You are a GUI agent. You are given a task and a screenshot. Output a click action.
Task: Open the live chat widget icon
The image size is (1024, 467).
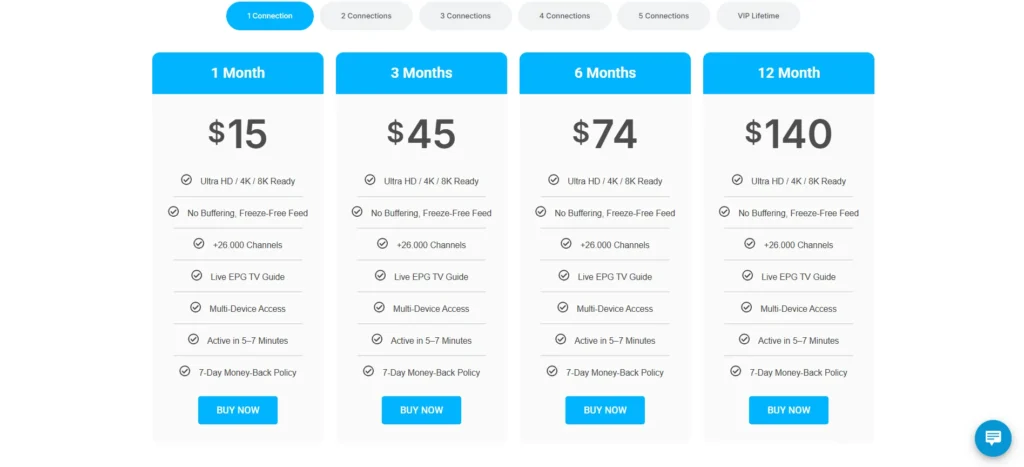[993, 438]
